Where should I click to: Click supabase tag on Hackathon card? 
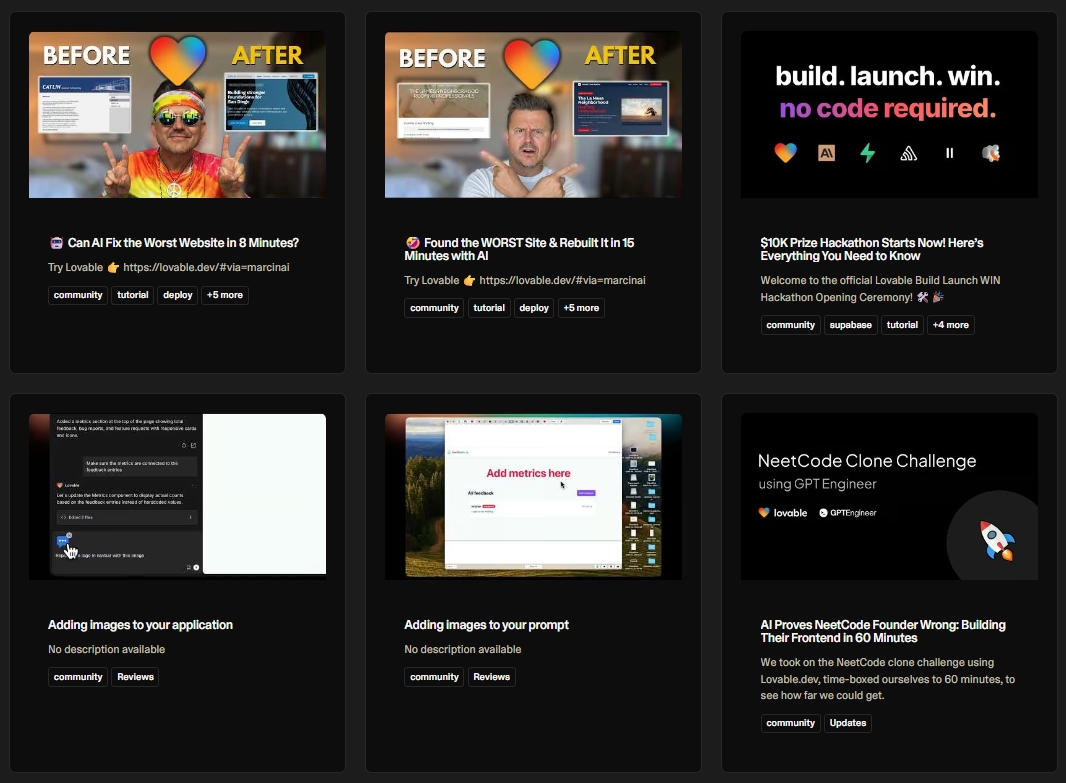[x=850, y=325]
